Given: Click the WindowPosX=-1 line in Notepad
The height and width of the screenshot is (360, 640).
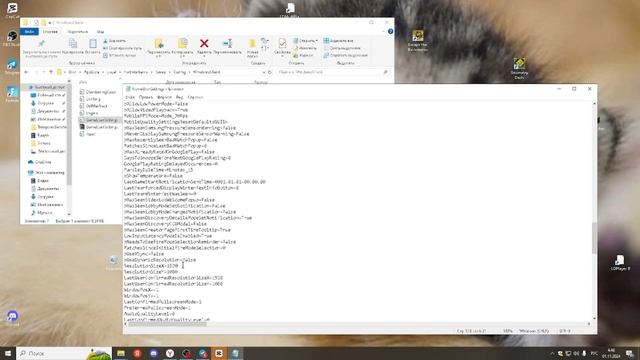Looking at the screenshot, I should click(141, 290).
